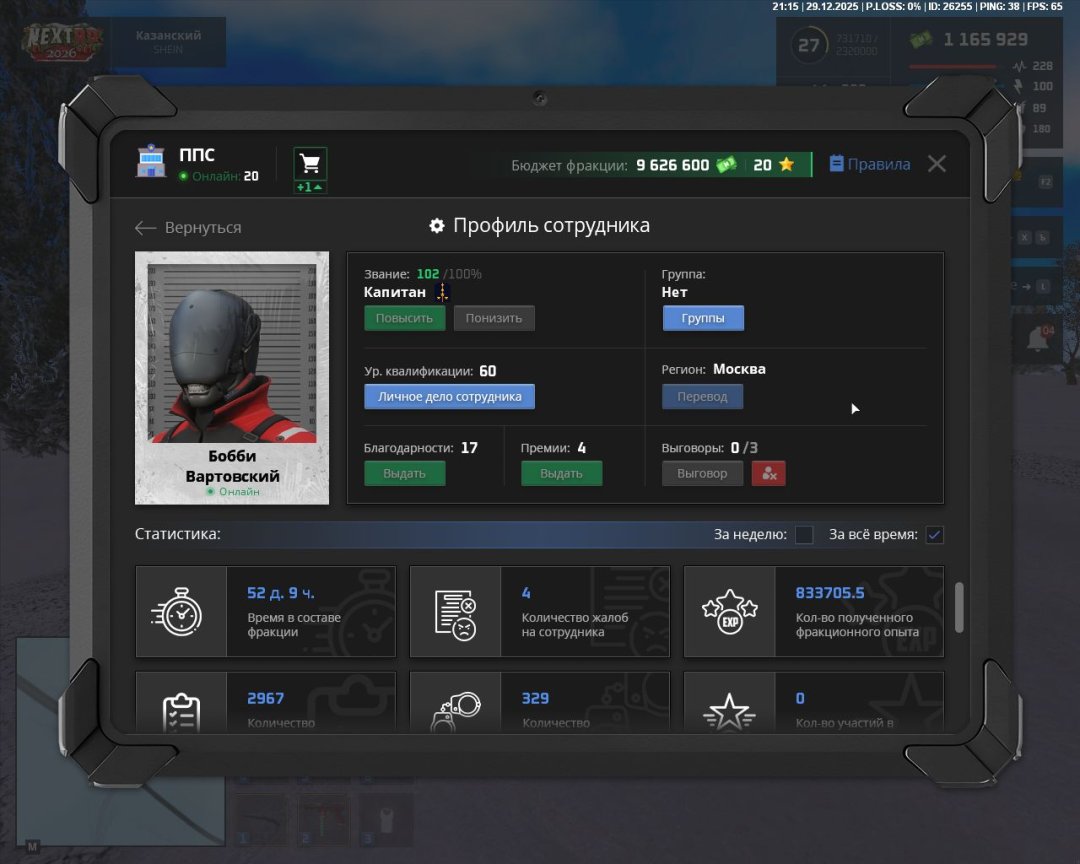The image size is (1080, 864).
Task: Click the stopwatch time in faction icon
Action: tap(181, 612)
